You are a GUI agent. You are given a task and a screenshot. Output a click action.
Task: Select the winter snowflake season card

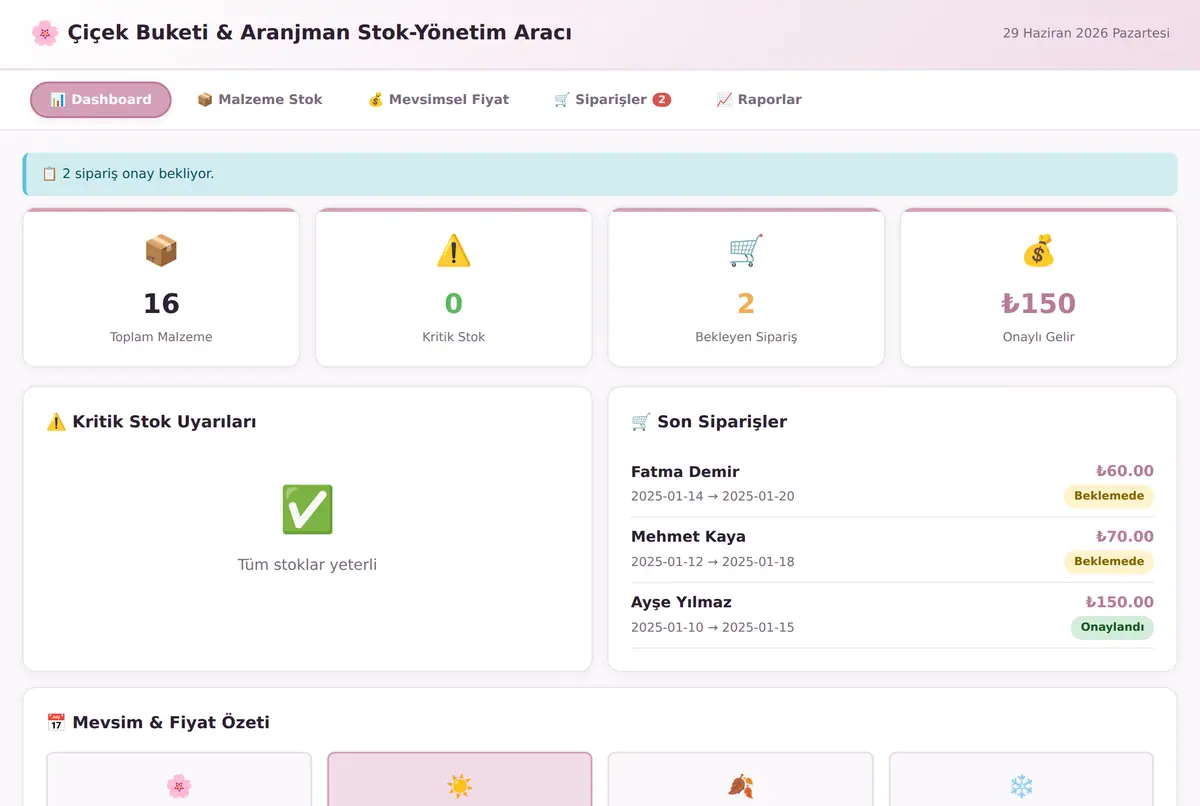(1021, 779)
